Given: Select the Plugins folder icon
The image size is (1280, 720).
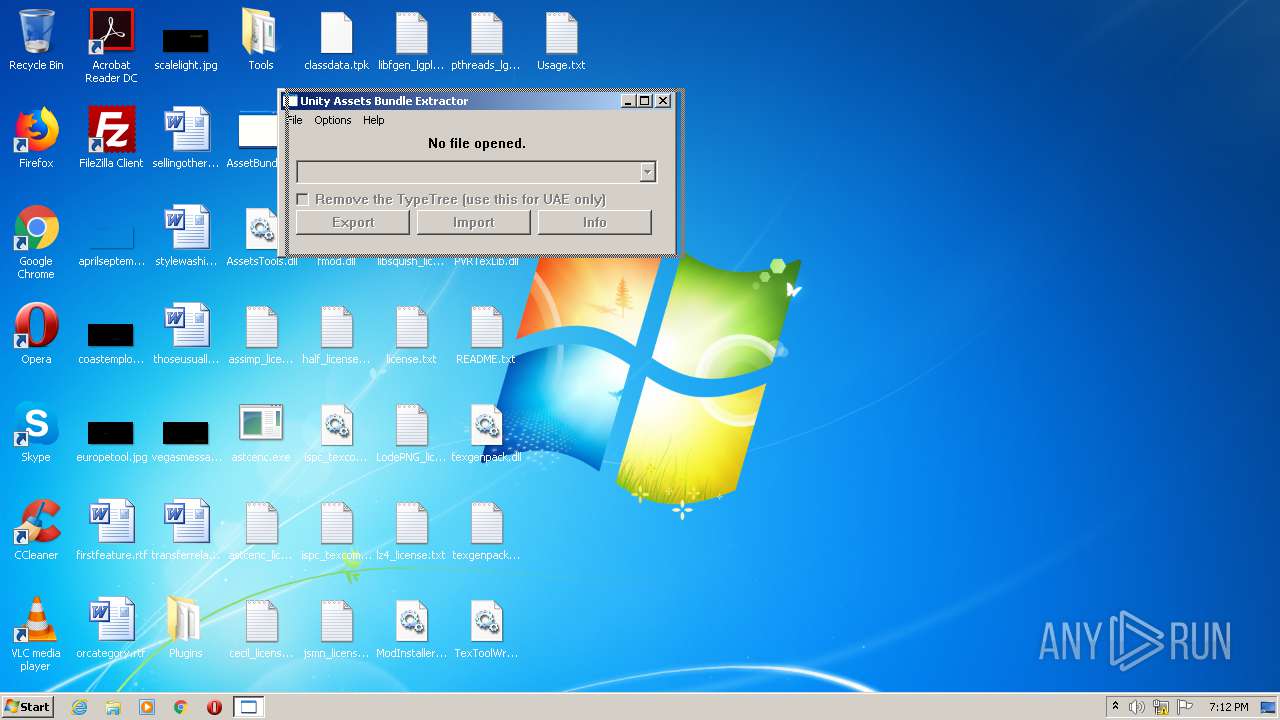Looking at the screenshot, I should click(186, 628).
